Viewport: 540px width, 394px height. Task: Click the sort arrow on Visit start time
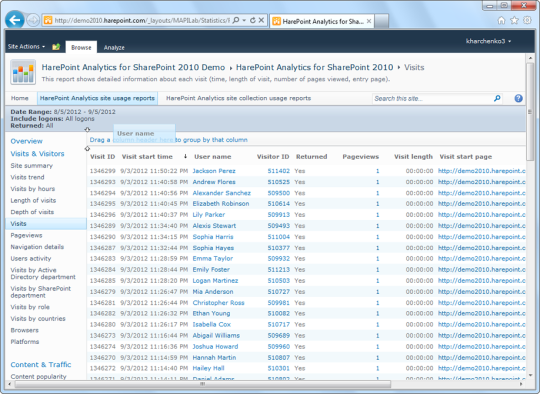pyautogui.click(x=185, y=156)
